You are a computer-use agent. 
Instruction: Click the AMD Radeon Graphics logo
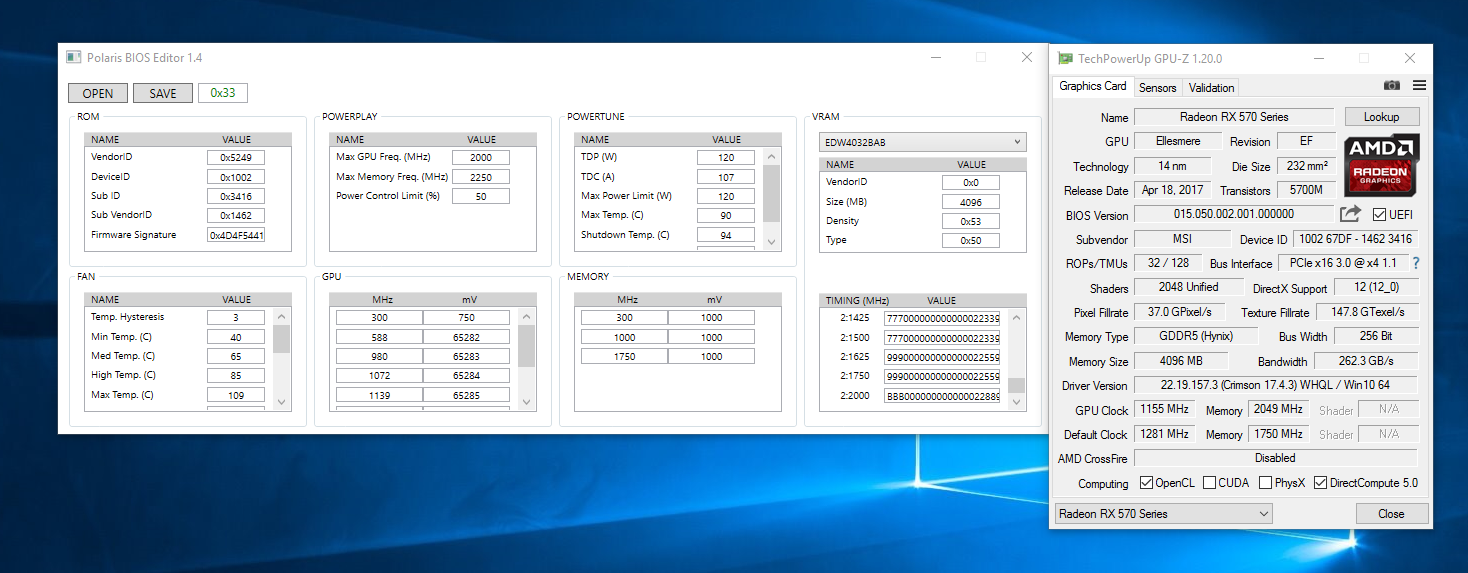pos(1381,166)
